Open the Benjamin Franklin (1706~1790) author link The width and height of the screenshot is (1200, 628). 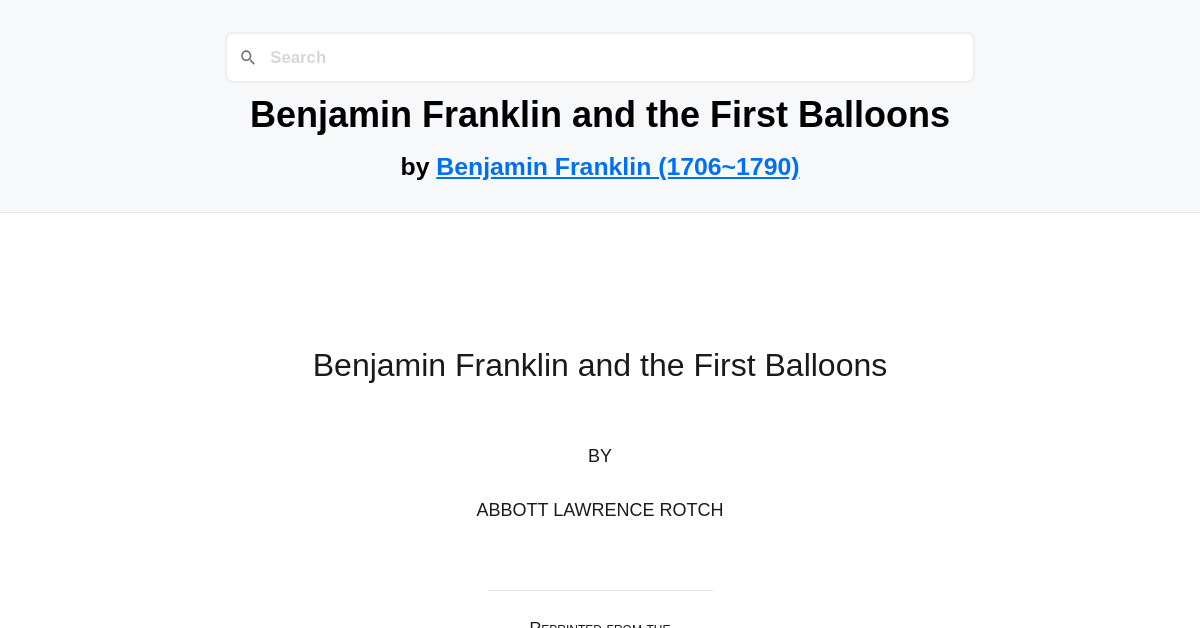[x=617, y=166]
